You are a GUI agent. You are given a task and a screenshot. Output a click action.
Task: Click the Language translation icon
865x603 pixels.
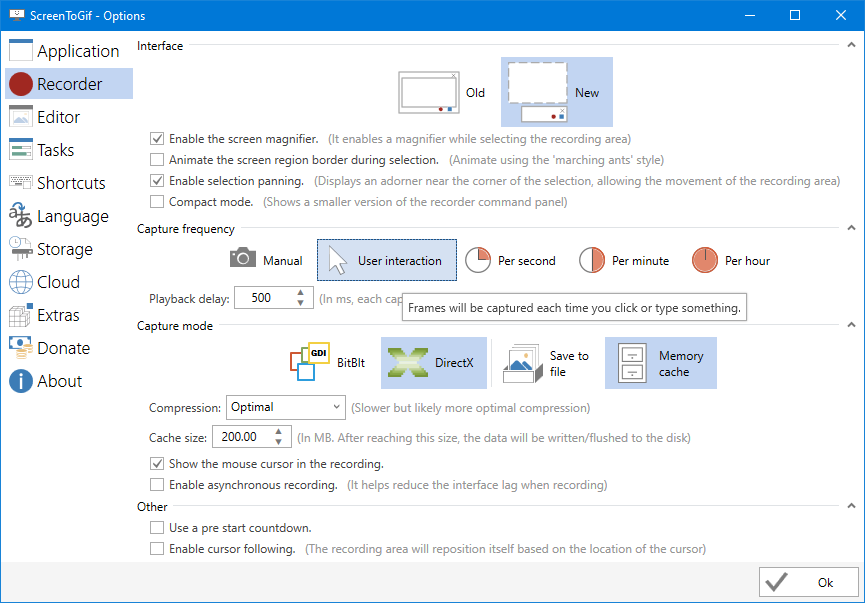point(21,215)
